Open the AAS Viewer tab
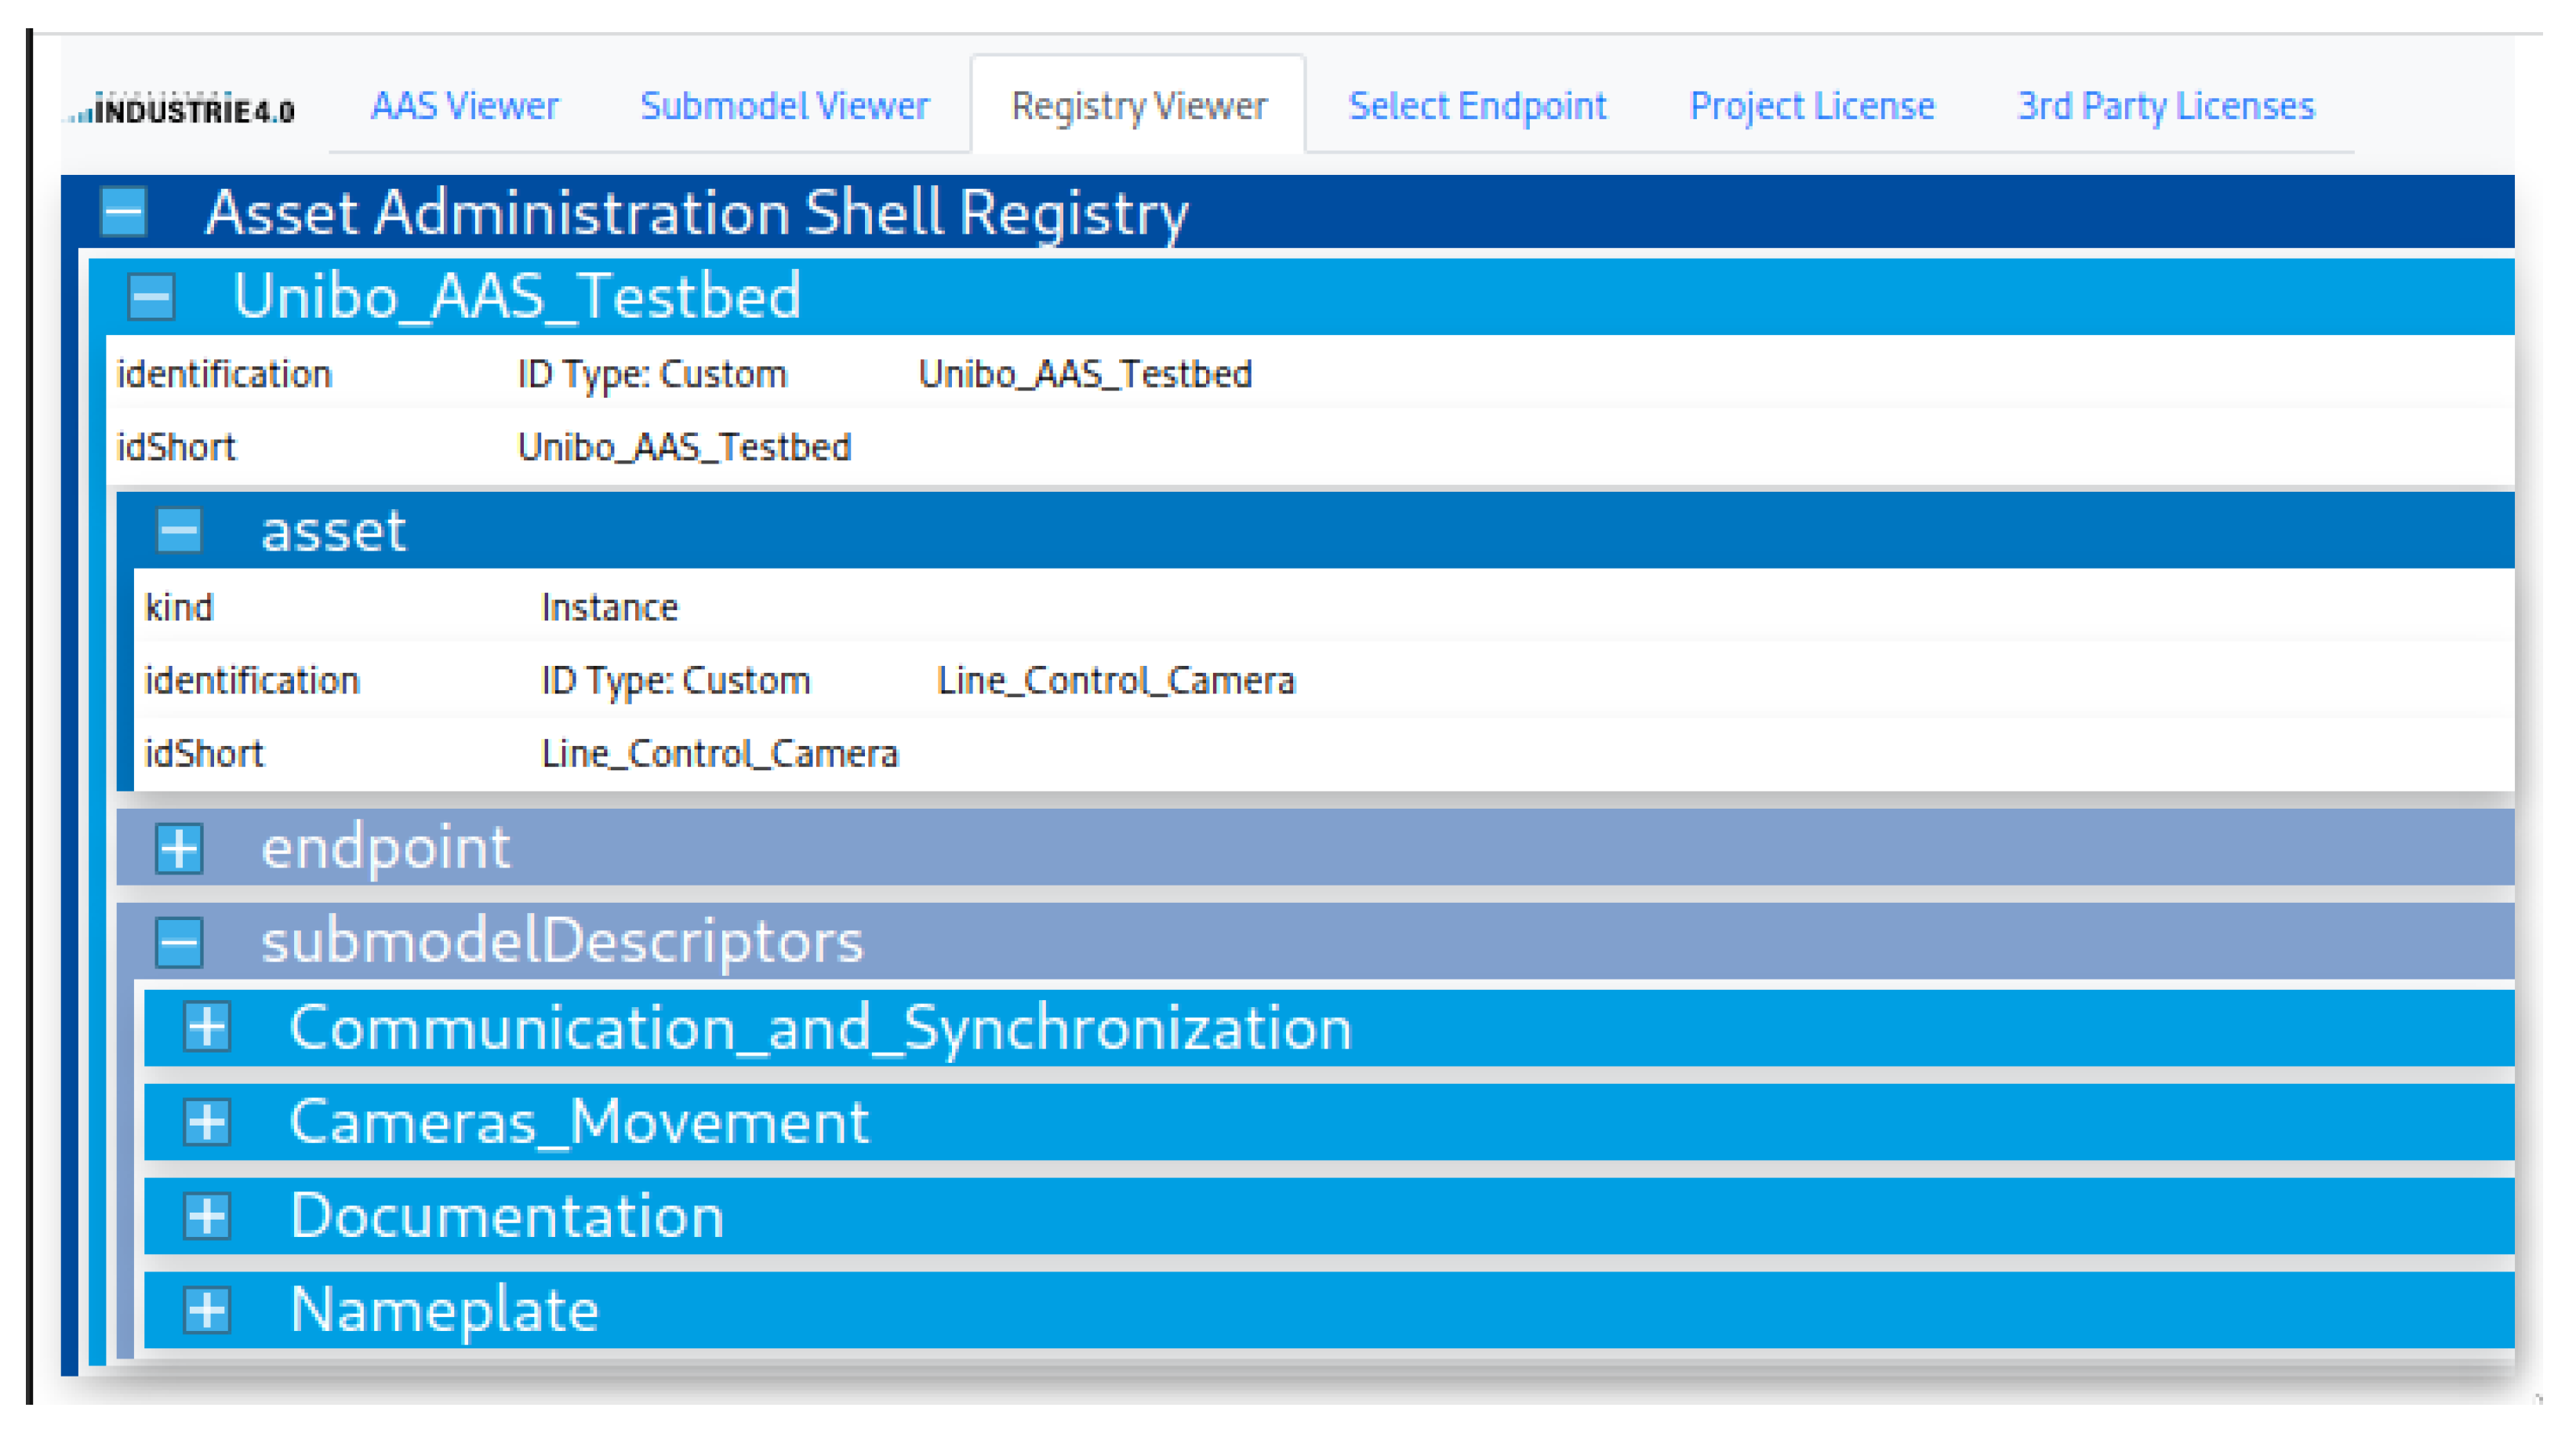The image size is (2576, 1433). point(464,106)
